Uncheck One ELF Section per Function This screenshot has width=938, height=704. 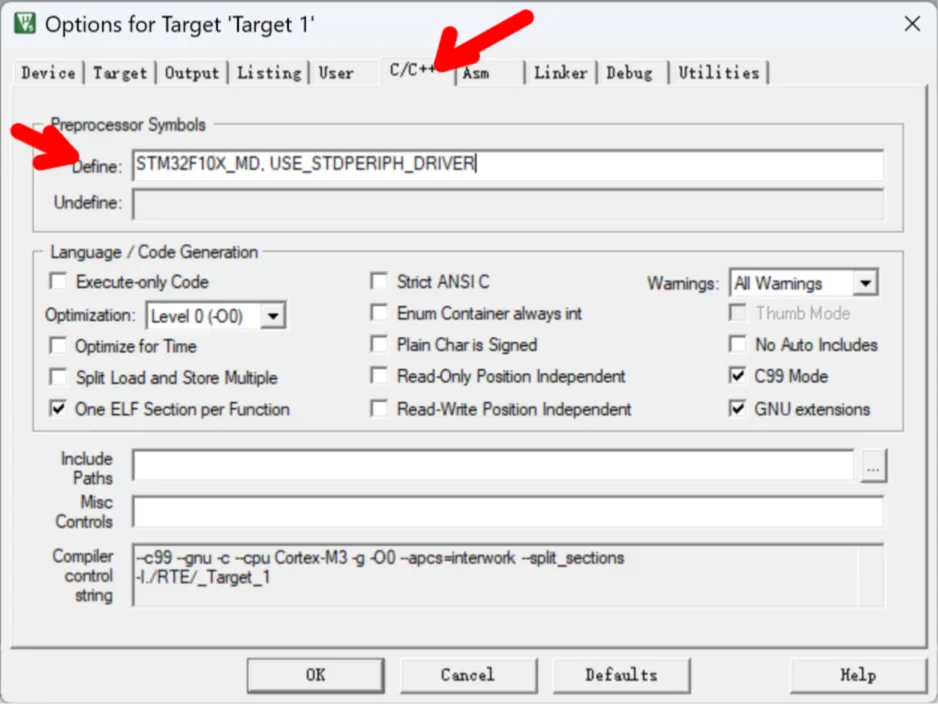coord(58,409)
